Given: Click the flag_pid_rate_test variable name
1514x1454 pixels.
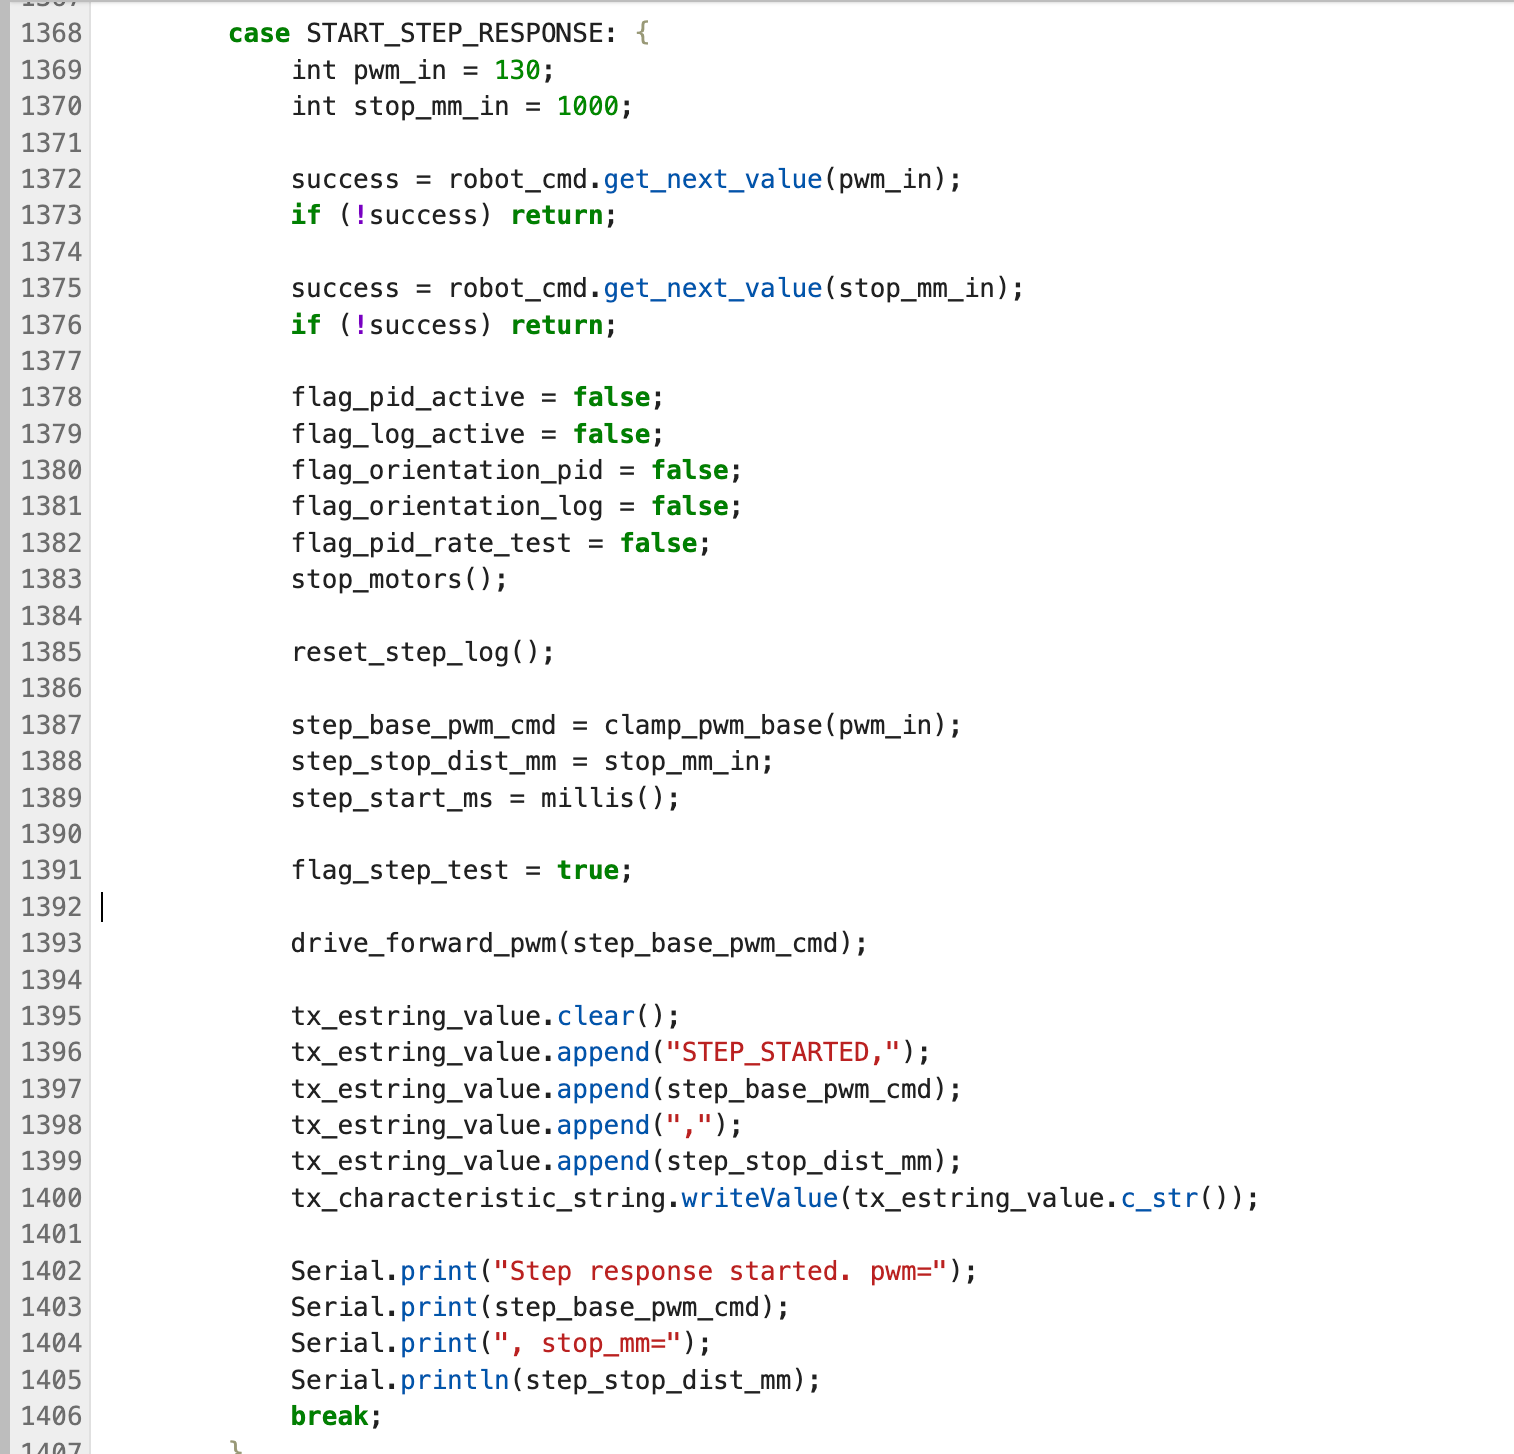Looking at the screenshot, I should [431, 543].
